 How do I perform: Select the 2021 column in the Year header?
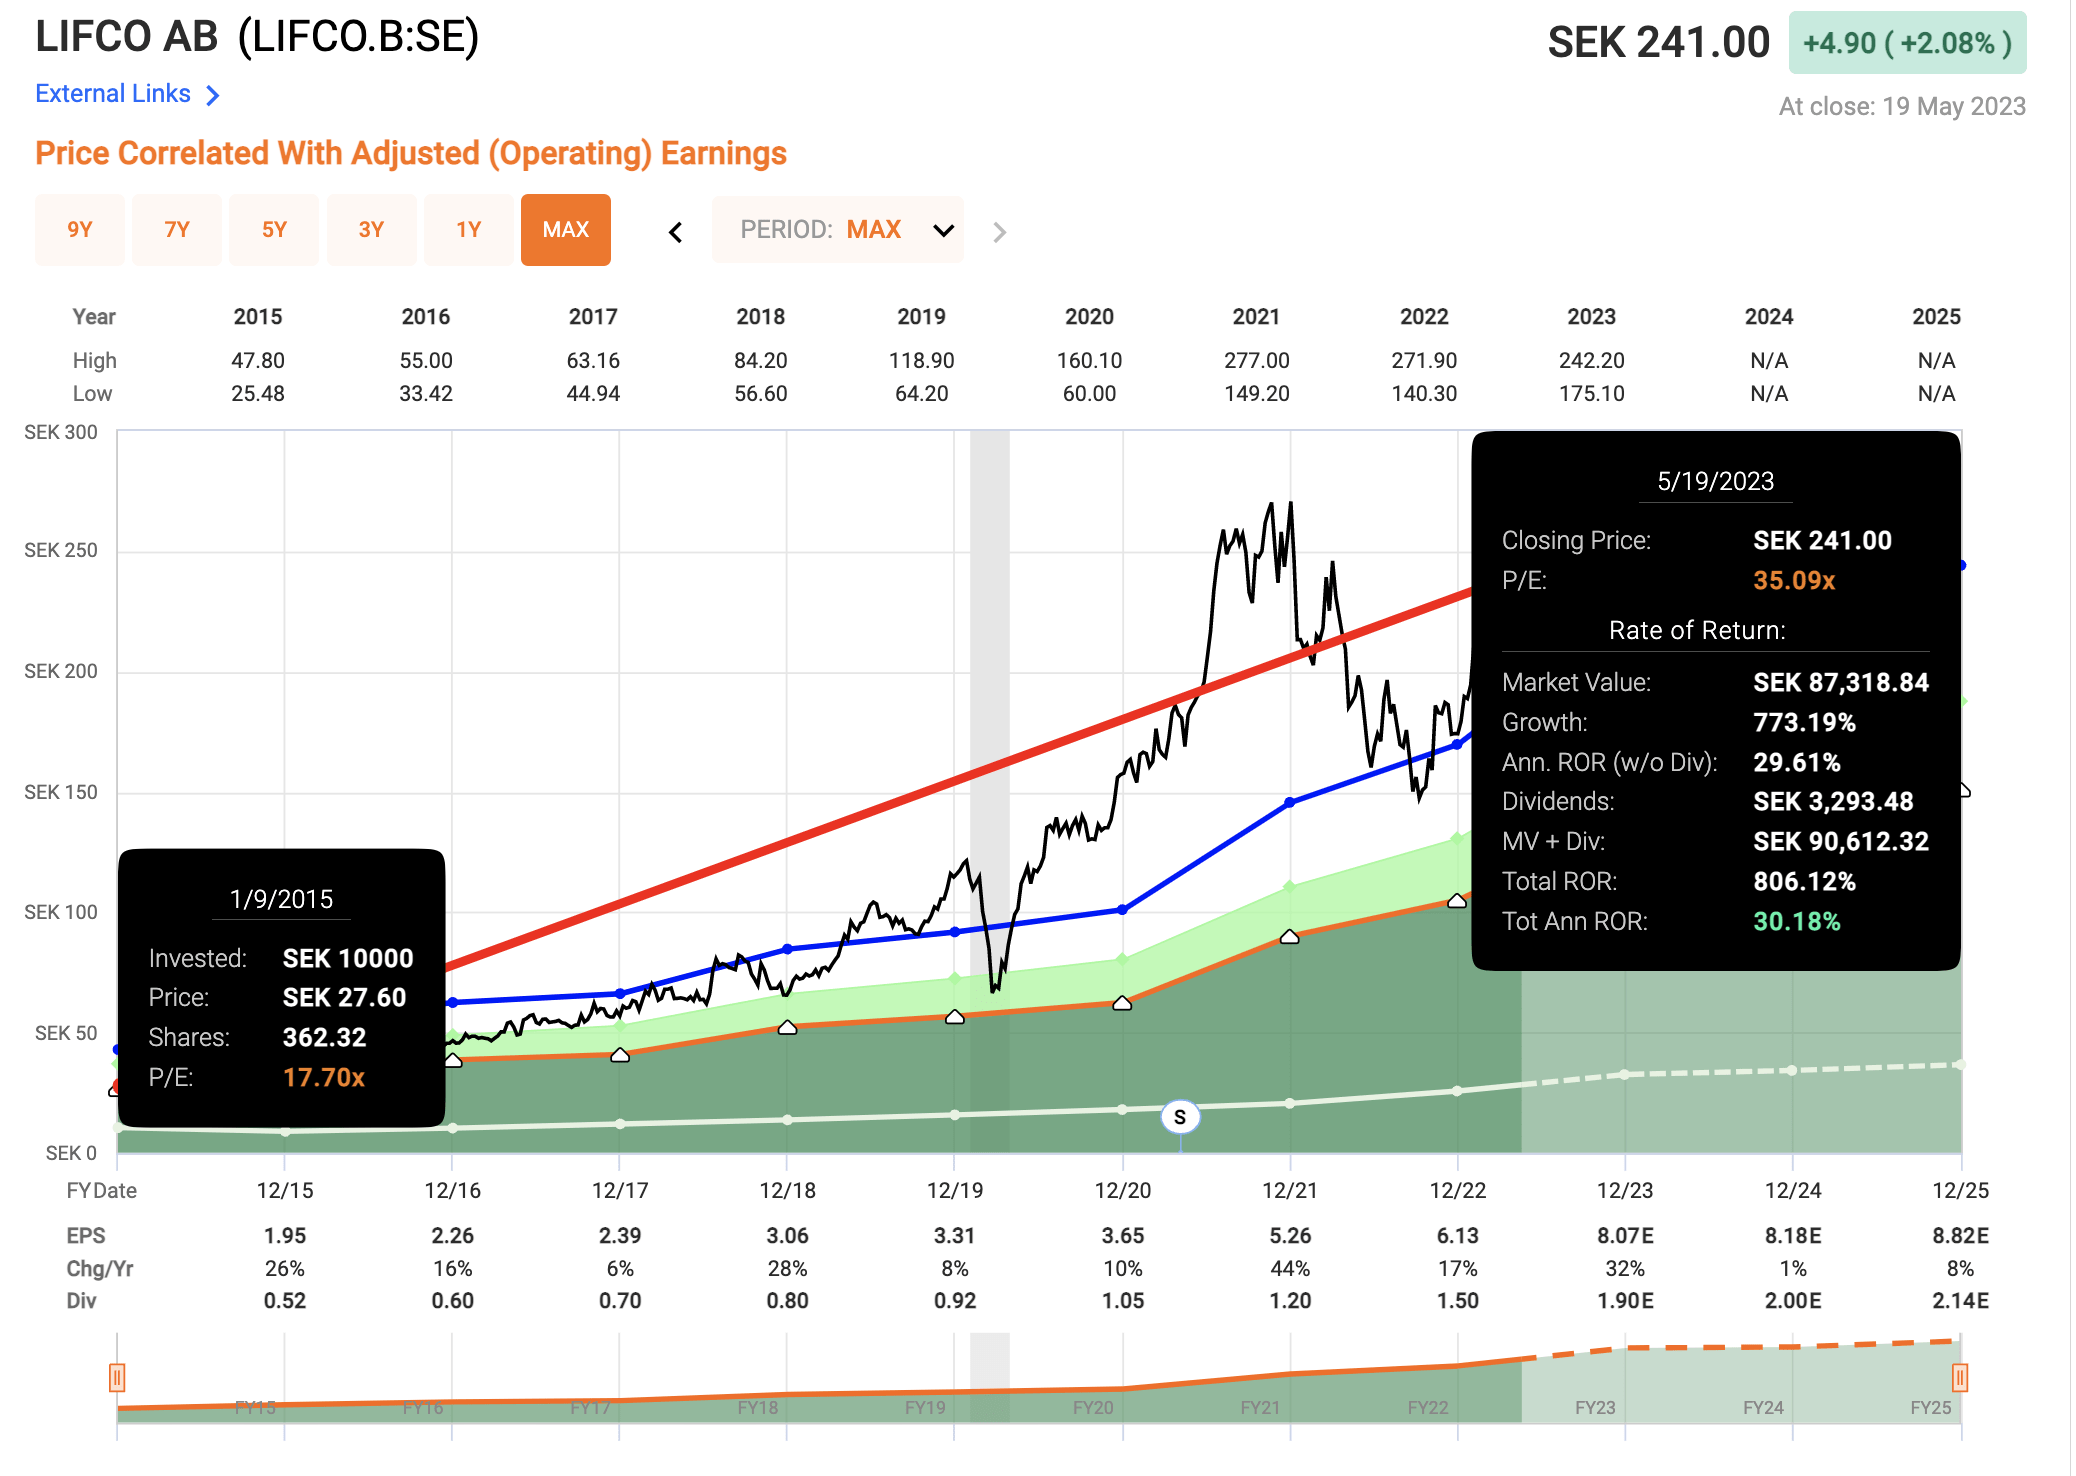coord(1256,316)
